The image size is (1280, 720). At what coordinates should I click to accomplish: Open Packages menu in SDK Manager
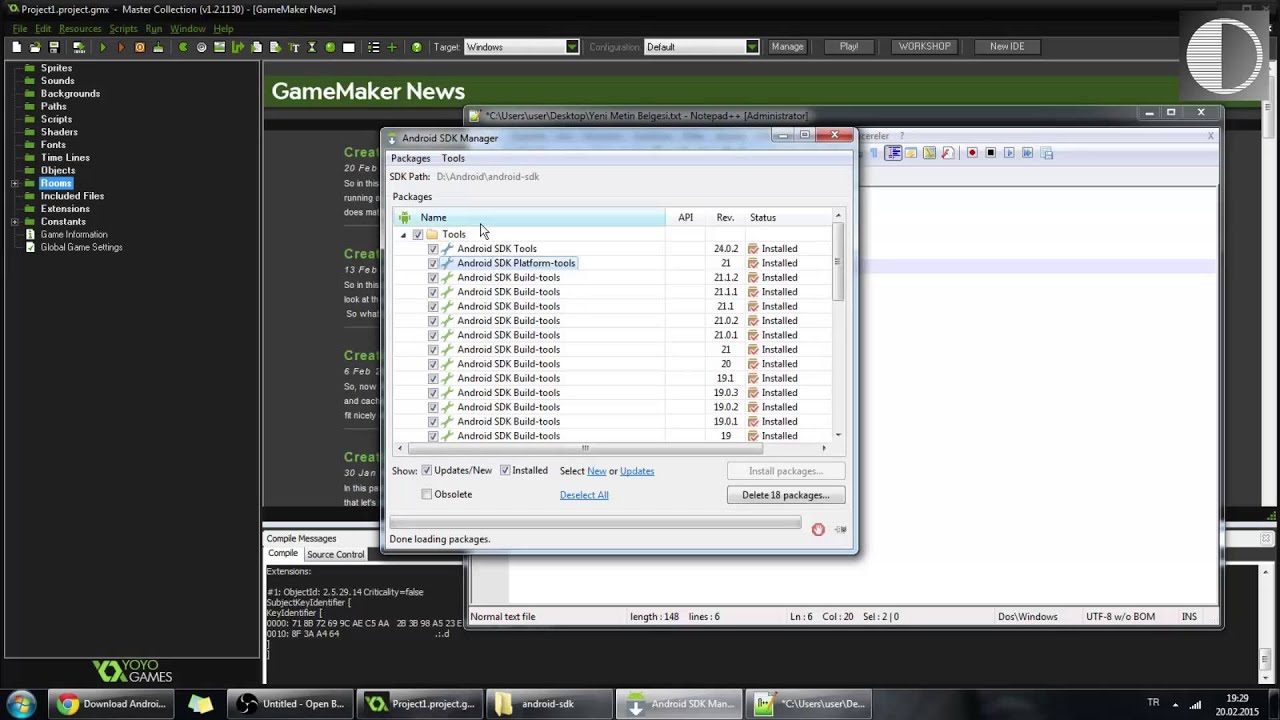410,158
